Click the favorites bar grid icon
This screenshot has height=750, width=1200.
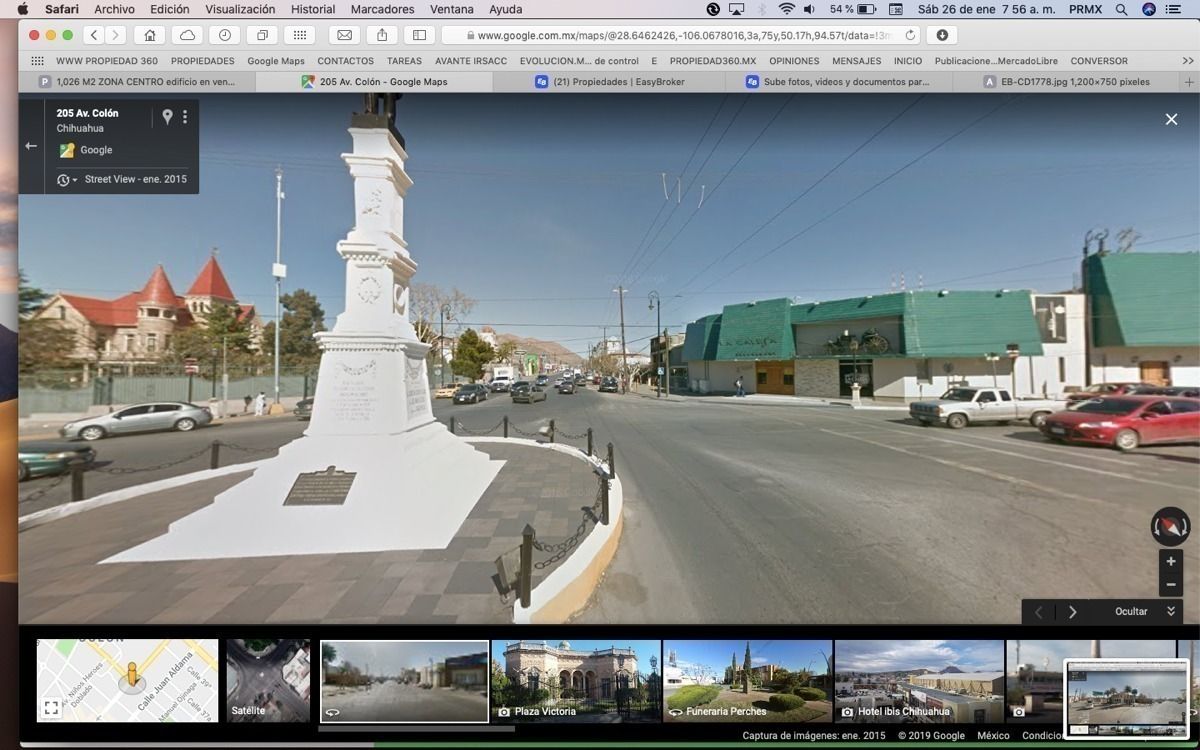coord(38,61)
